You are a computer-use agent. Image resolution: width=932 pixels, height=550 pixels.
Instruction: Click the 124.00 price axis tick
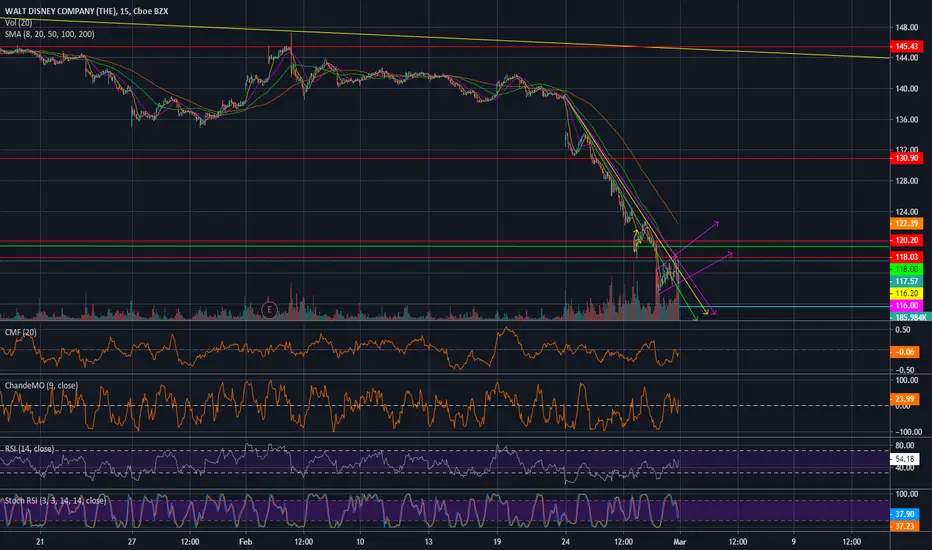[907, 212]
